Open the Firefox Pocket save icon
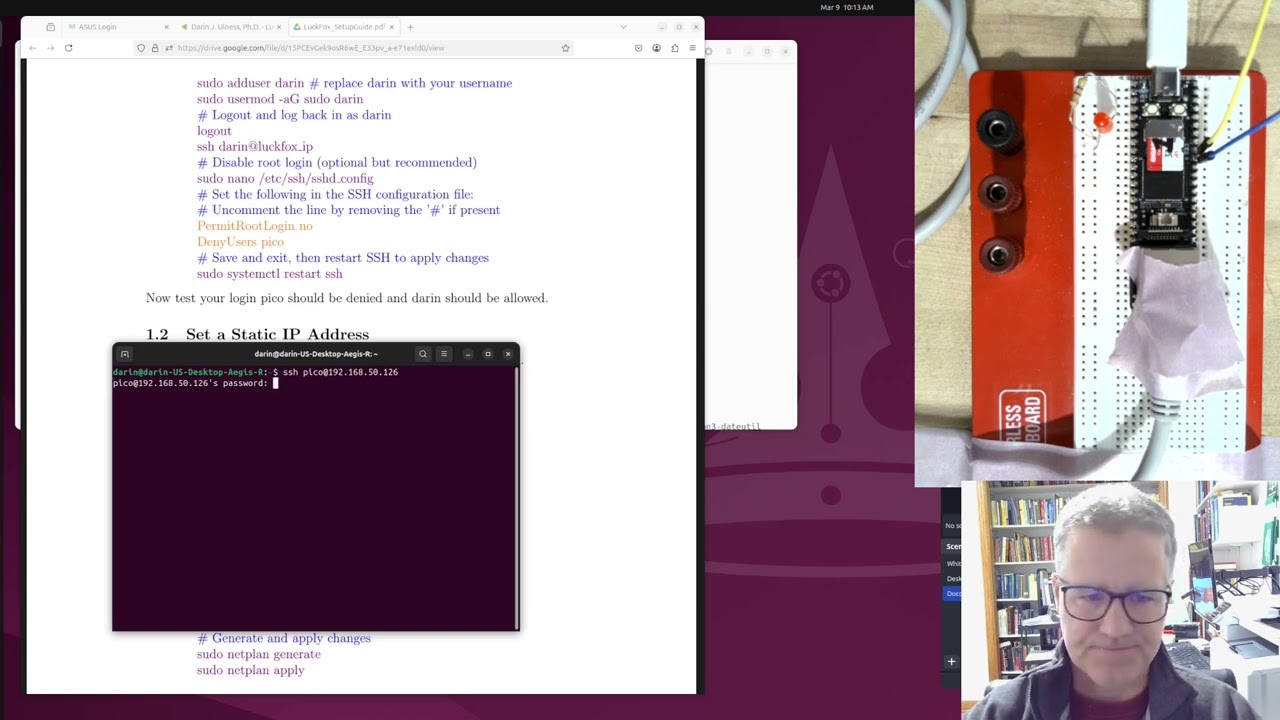Viewport: 1280px width, 720px height. pyautogui.click(x=638, y=48)
